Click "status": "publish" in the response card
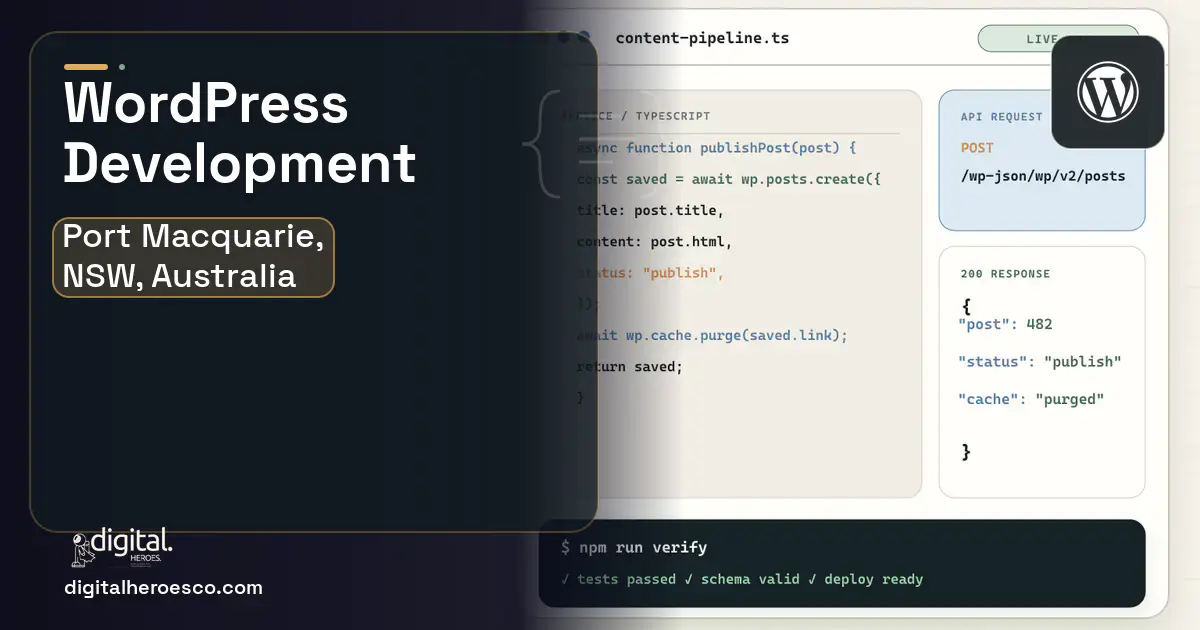The width and height of the screenshot is (1200, 630). [1040, 361]
